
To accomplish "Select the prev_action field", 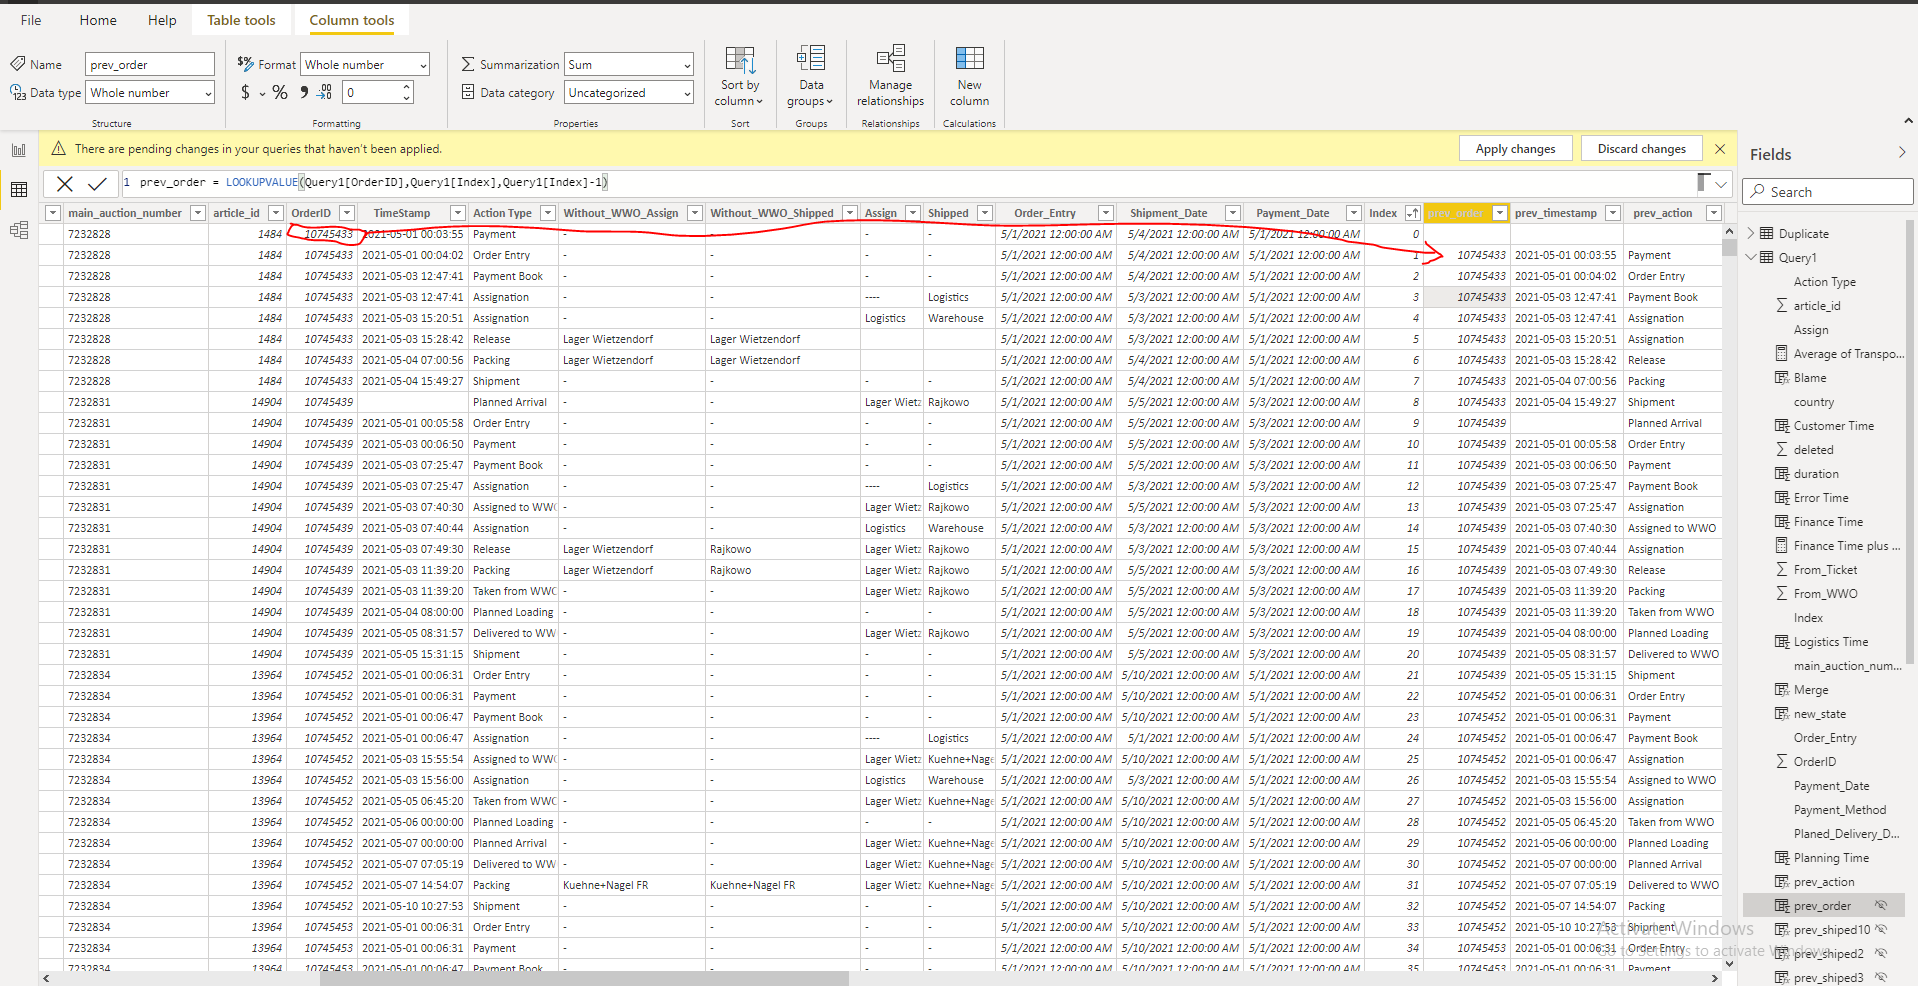I will pos(1824,882).
